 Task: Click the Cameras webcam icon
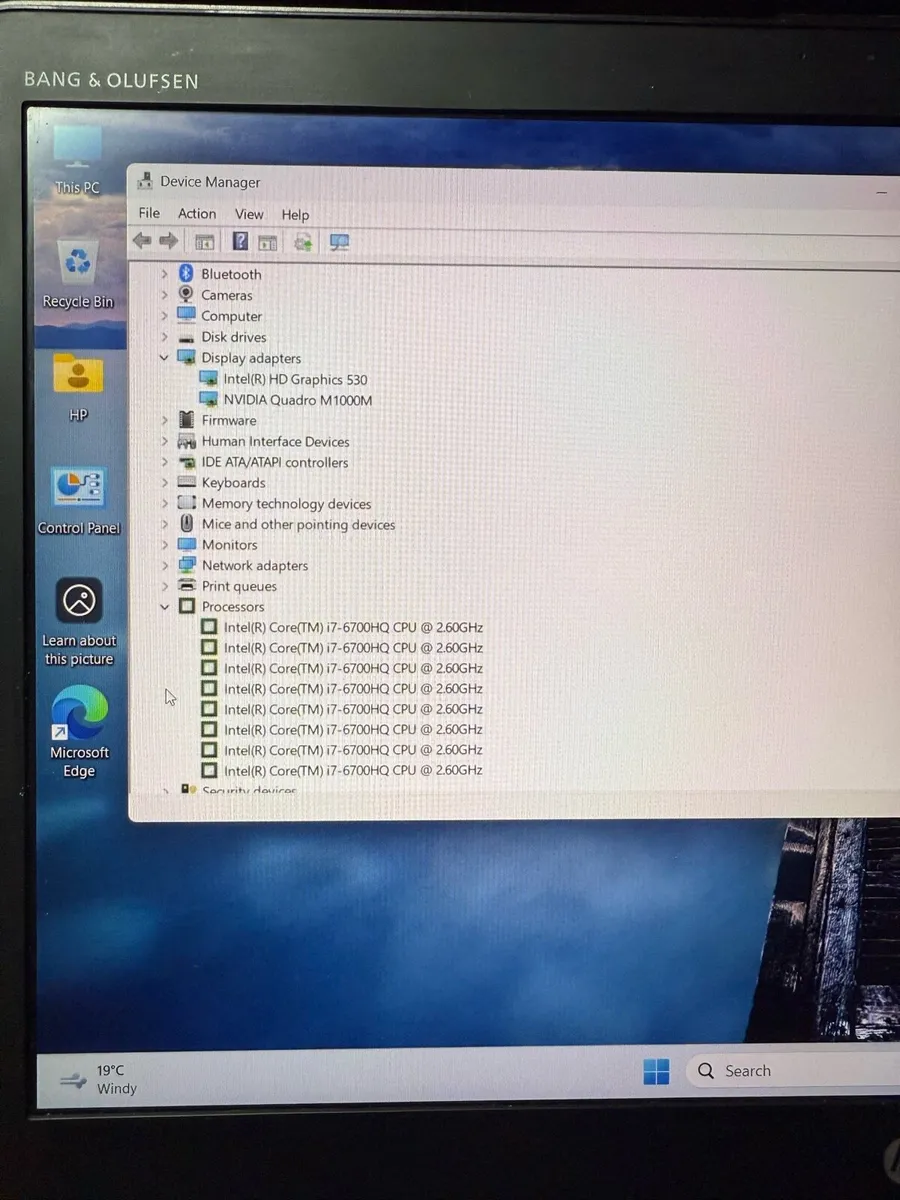click(x=186, y=294)
